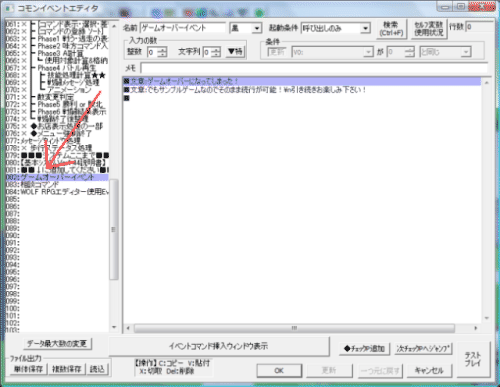Increase the 数値 input count stepper
The width and height of the screenshot is (500, 387).
pyautogui.click(x=162, y=50)
